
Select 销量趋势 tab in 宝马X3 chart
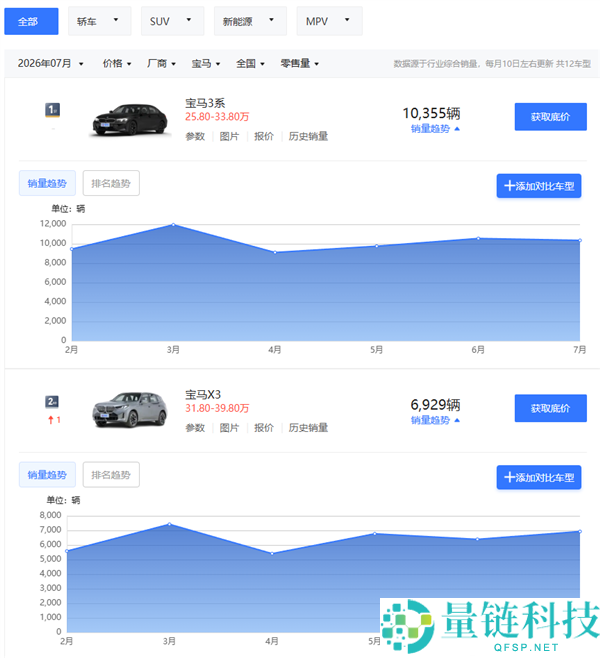(47, 475)
